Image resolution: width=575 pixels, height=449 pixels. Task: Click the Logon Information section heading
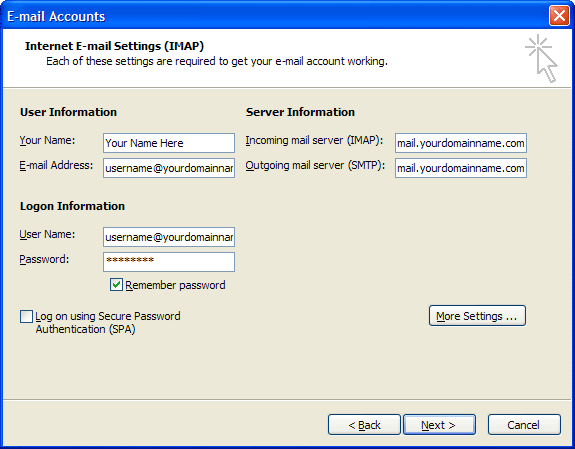click(72, 206)
